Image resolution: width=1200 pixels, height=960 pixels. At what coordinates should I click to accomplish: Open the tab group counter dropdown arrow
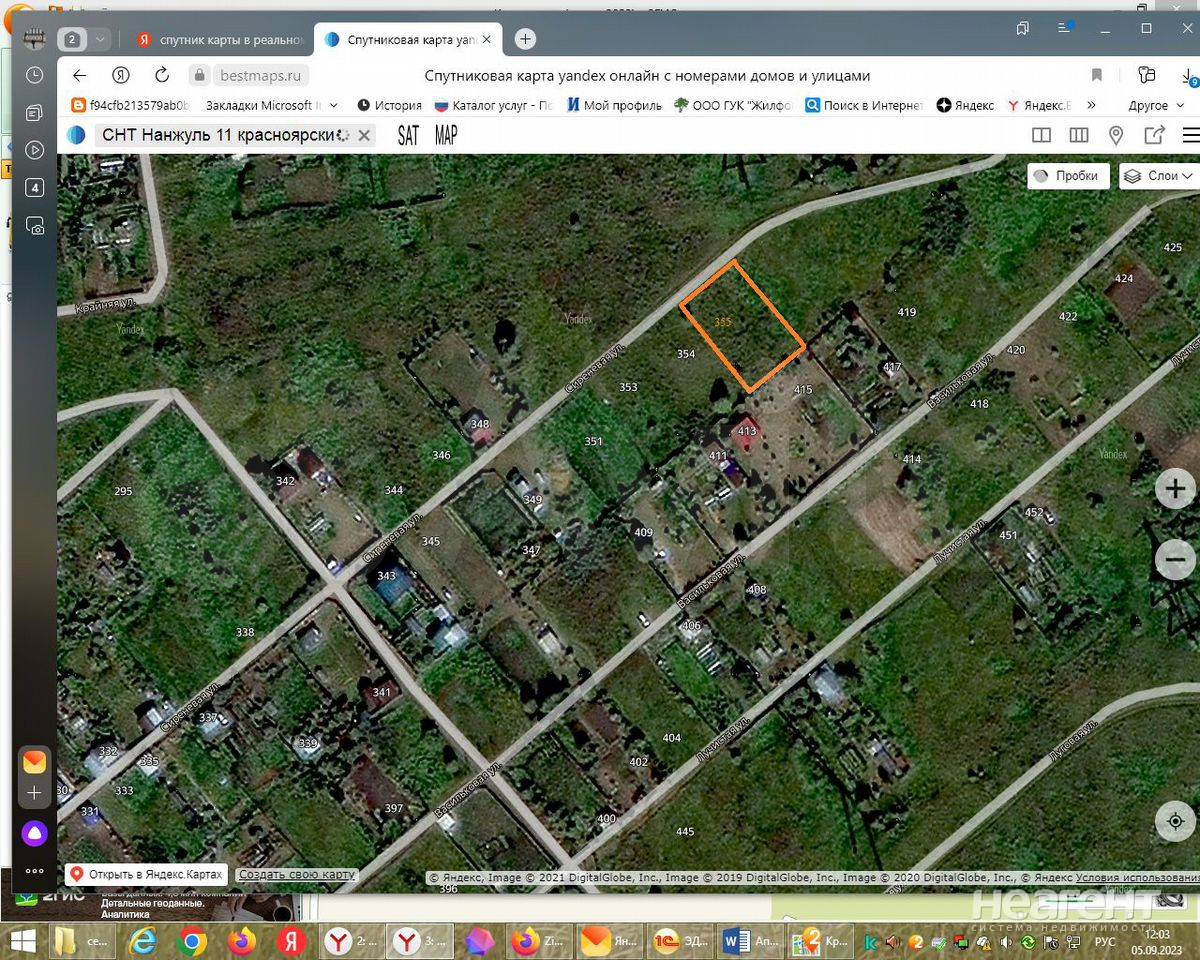tap(100, 40)
